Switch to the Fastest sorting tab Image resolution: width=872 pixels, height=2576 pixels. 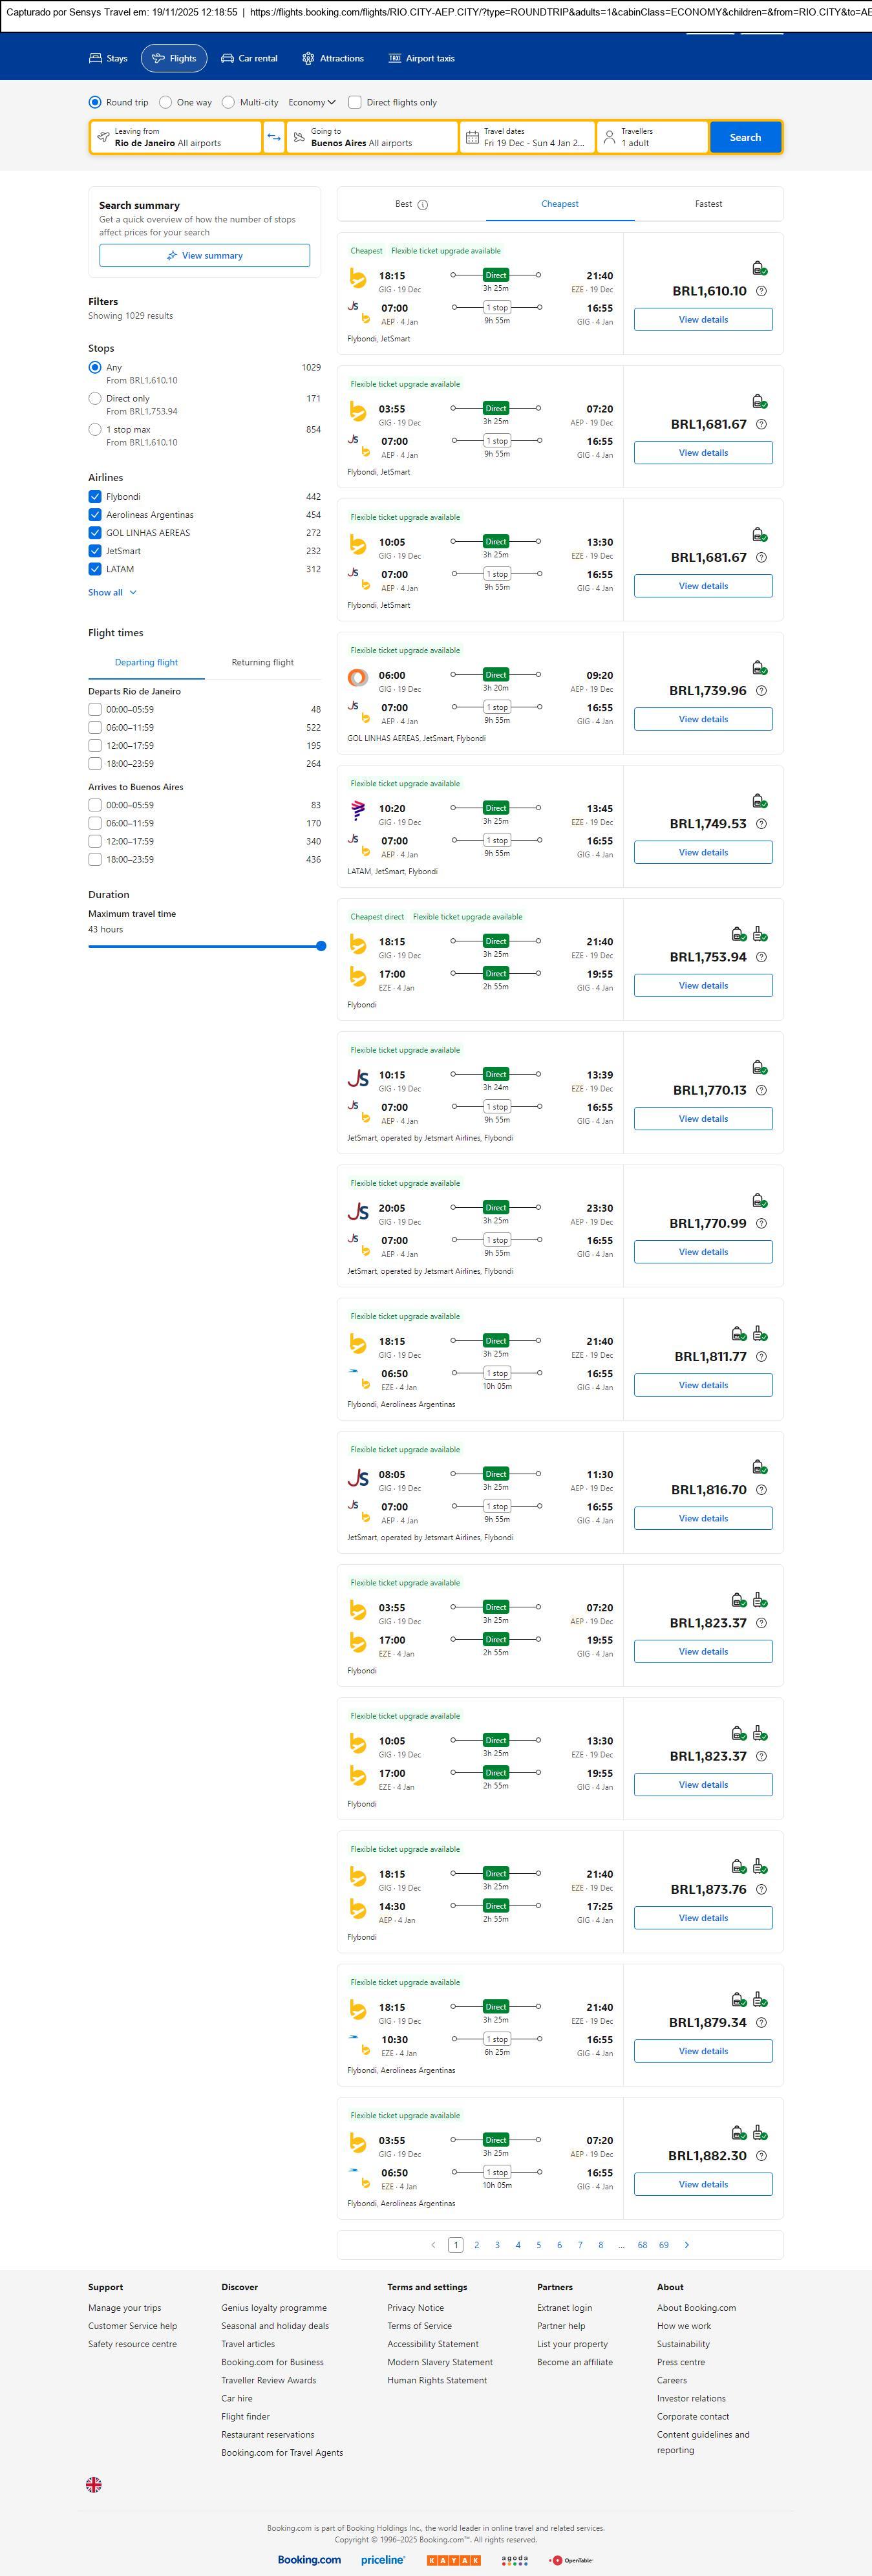(x=708, y=204)
